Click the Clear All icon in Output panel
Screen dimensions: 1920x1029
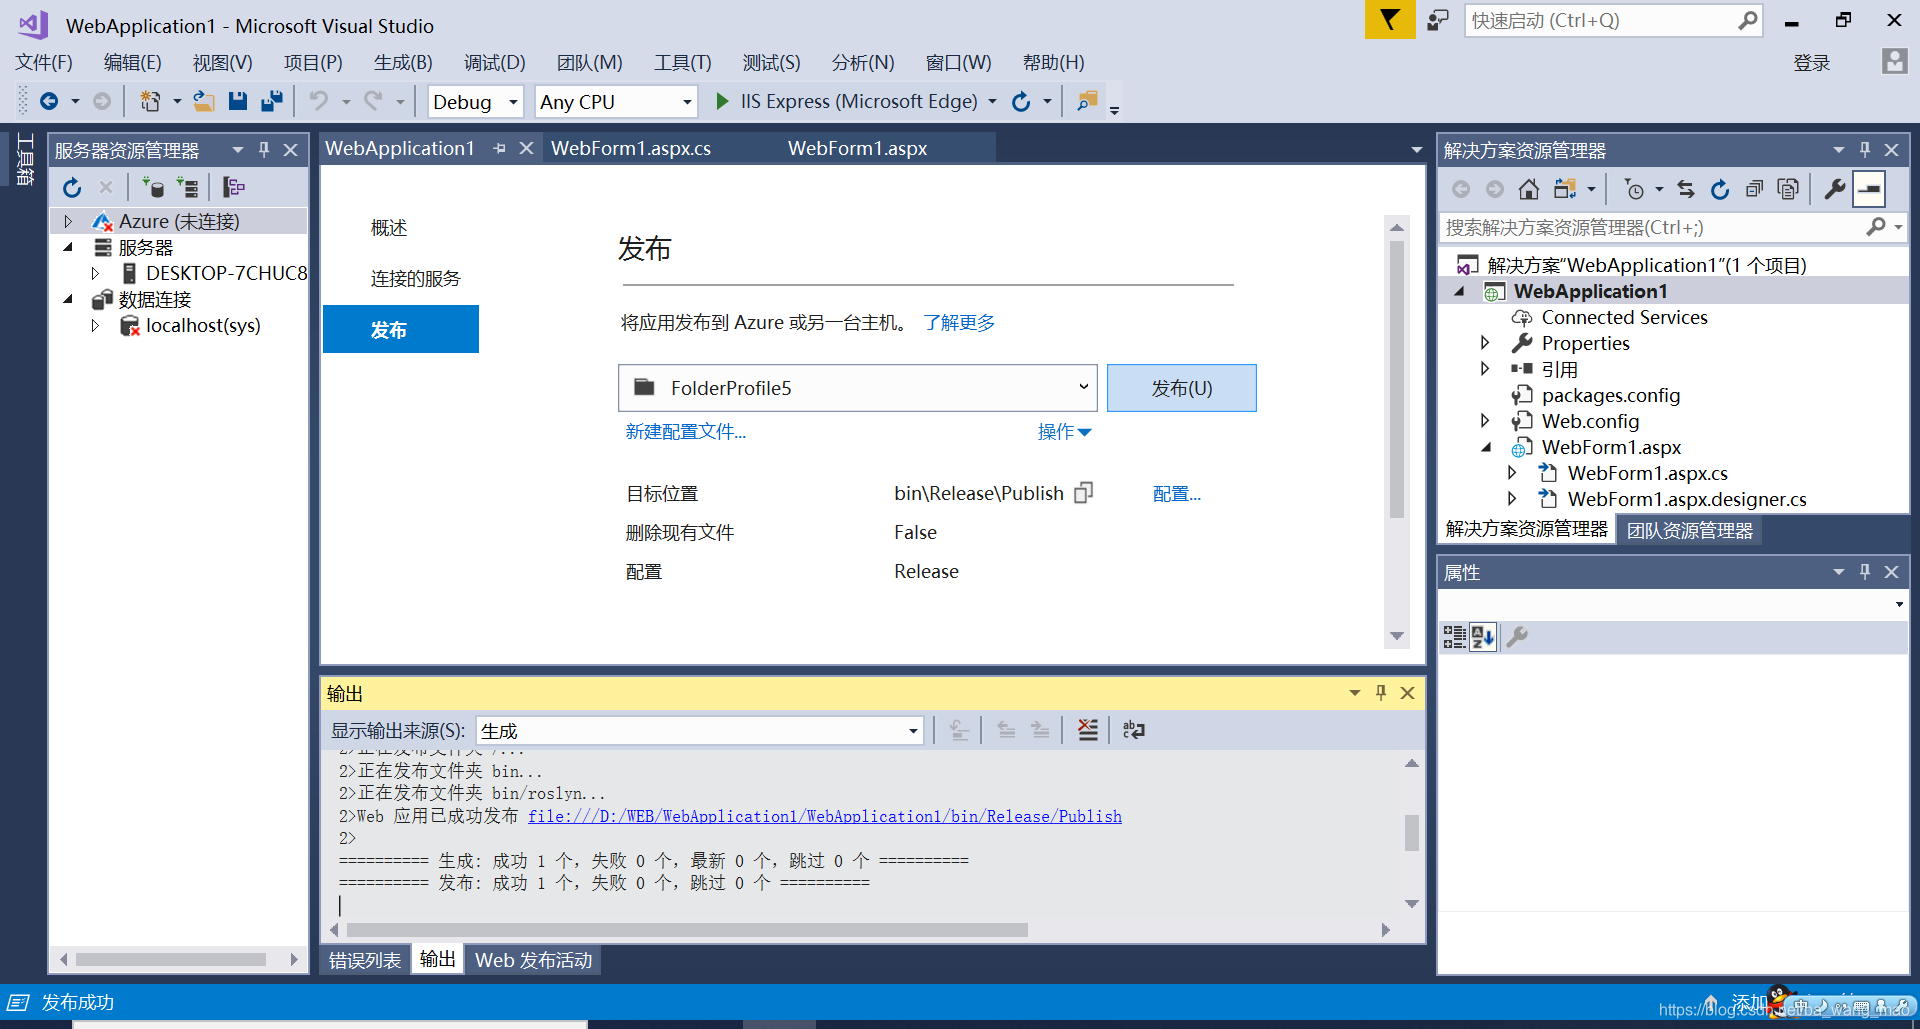click(1087, 730)
